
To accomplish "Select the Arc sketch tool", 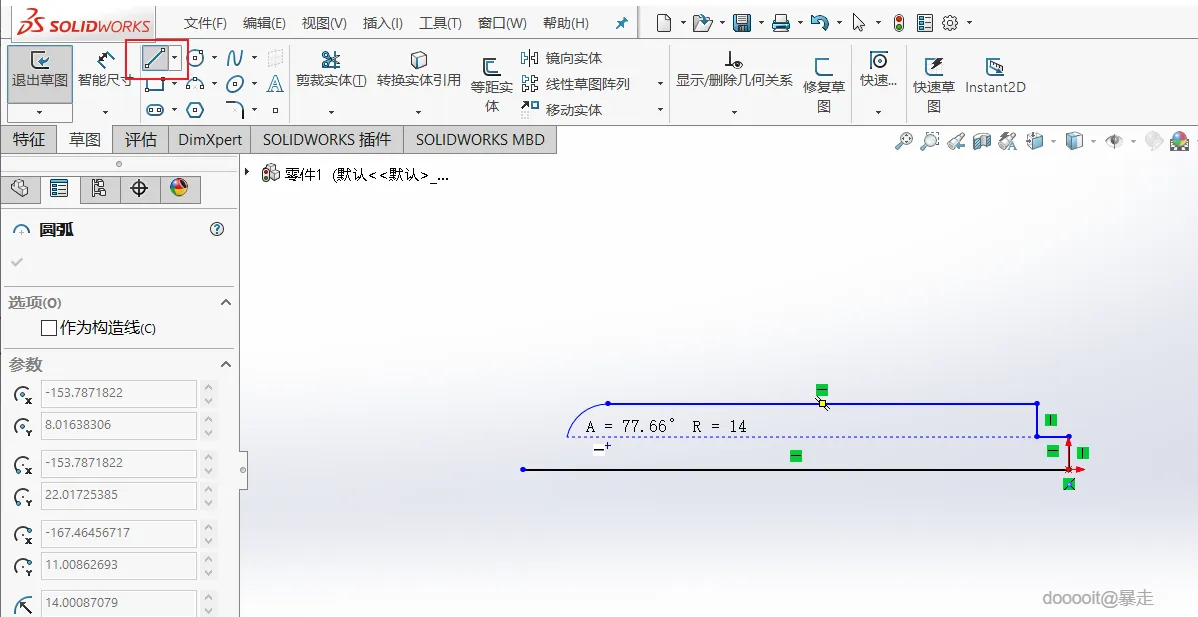I will click(196, 84).
